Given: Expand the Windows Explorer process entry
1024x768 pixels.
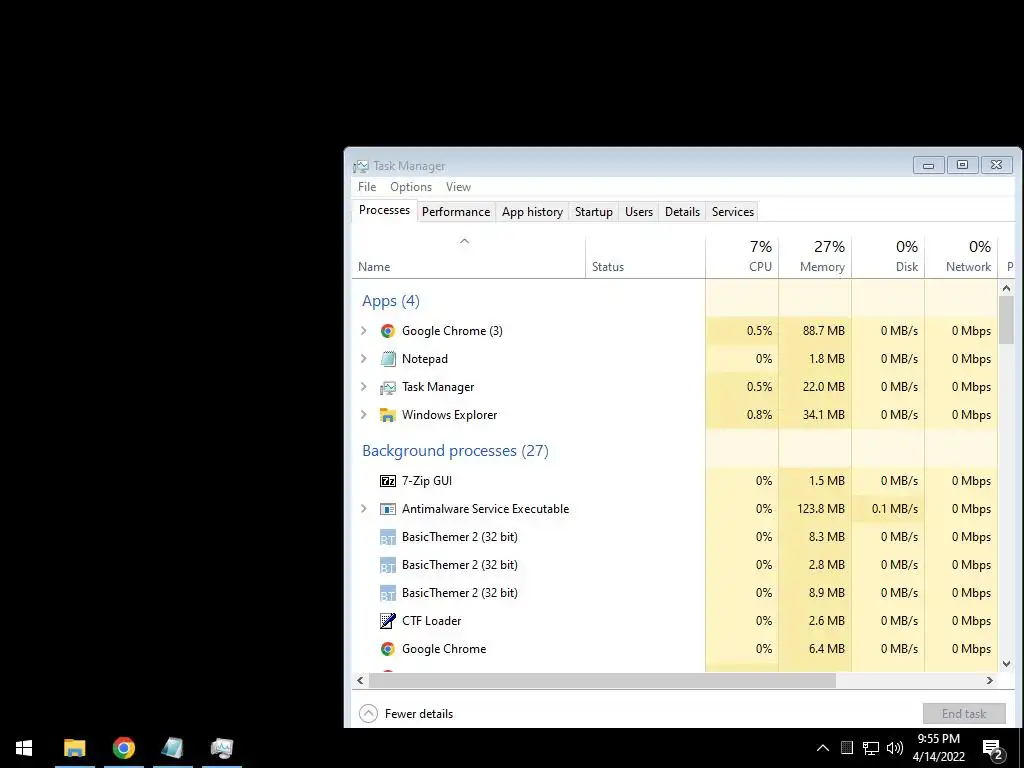Looking at the screenshot, I should (x=364, y=415).
